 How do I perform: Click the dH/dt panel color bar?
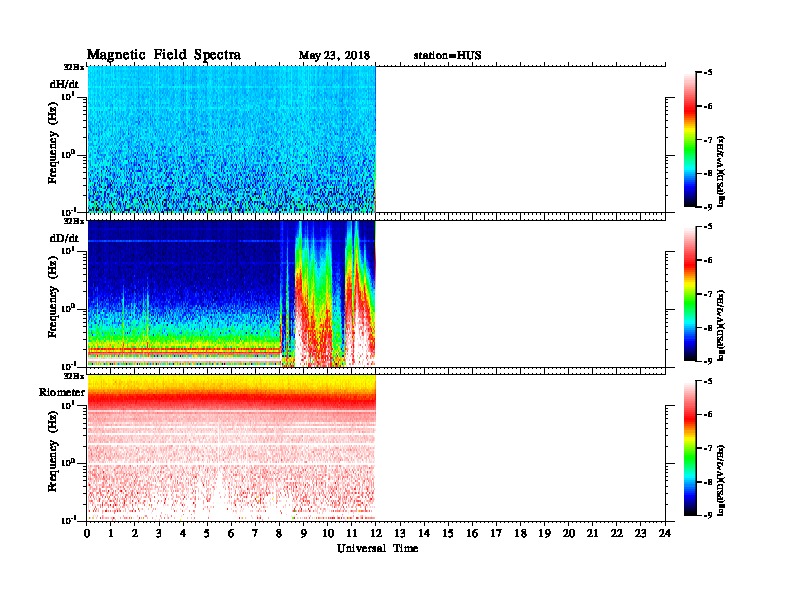(x=690, y=140)
